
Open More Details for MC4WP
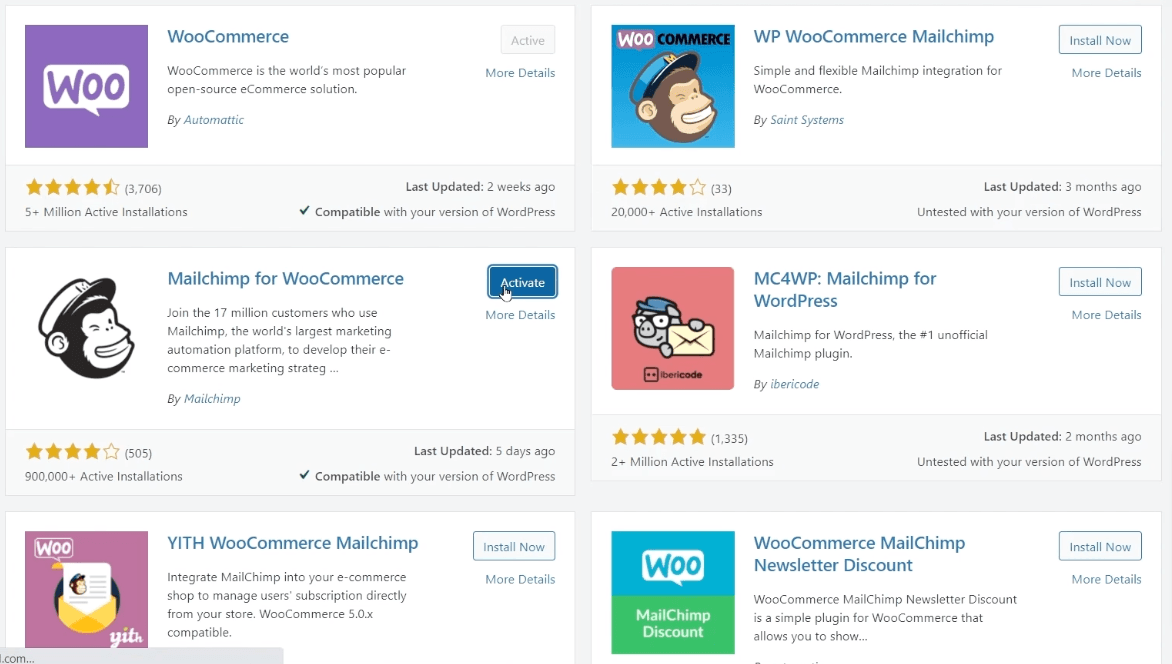pos(1106,314)
